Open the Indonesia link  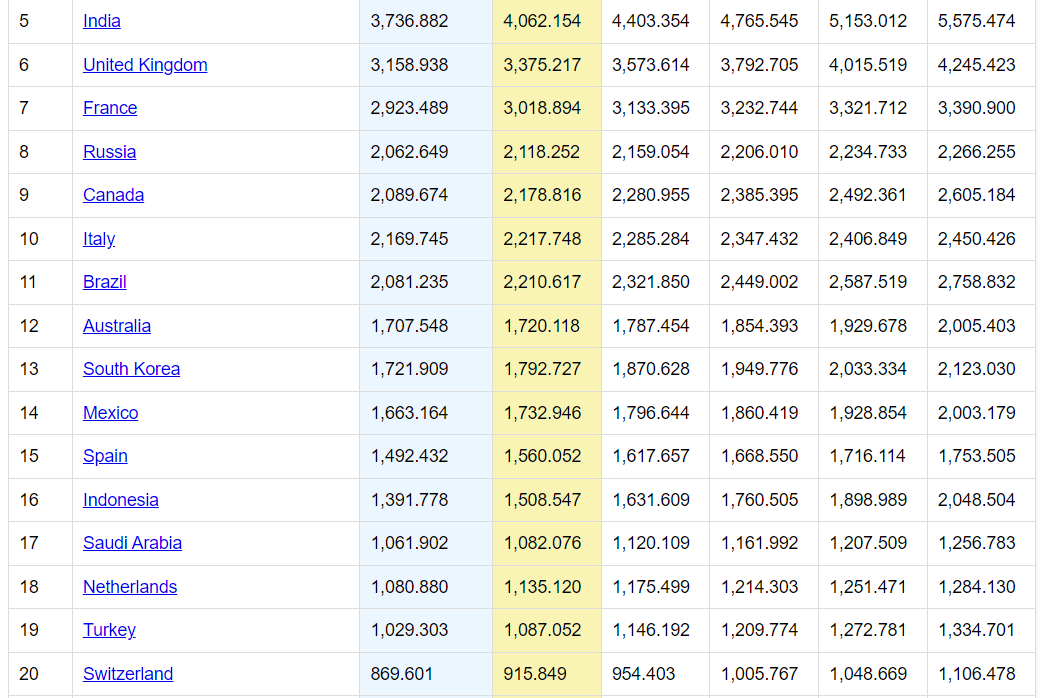click(x=121, y=500)
